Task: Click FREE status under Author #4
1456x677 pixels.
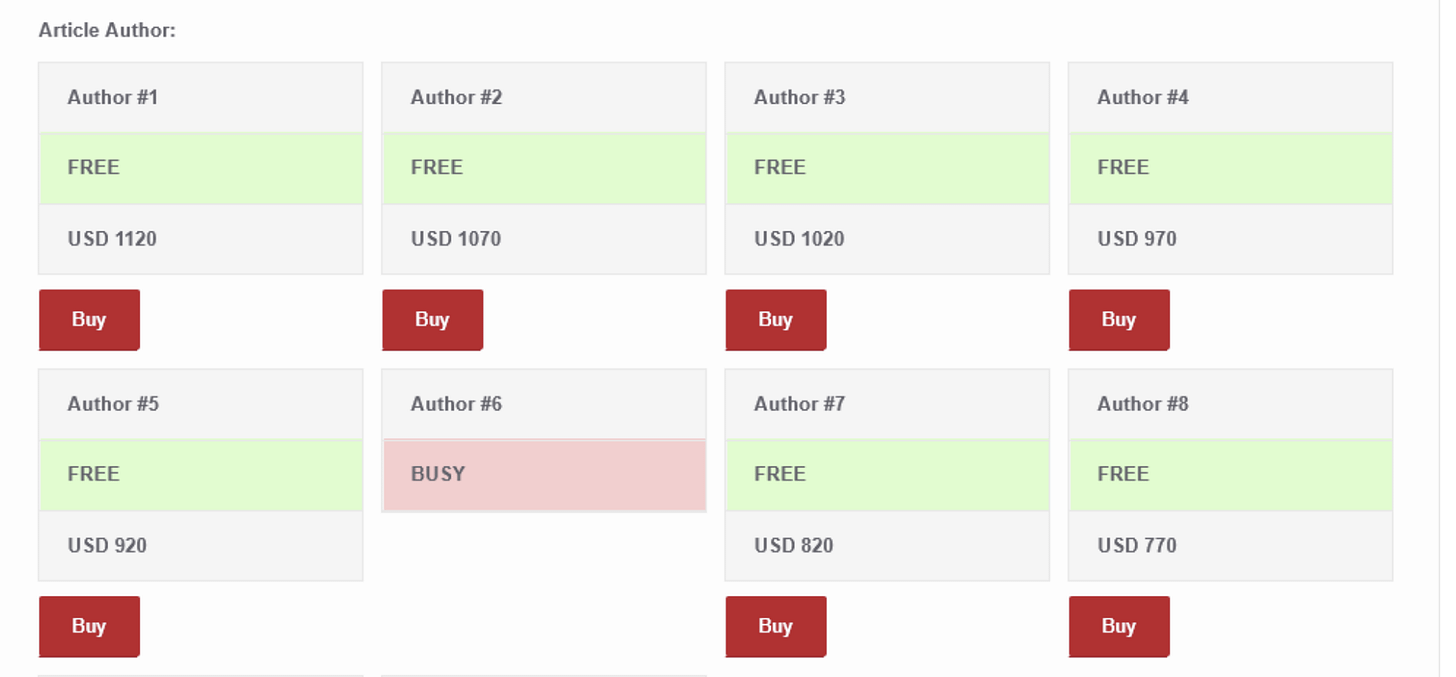Action: 1231,168
